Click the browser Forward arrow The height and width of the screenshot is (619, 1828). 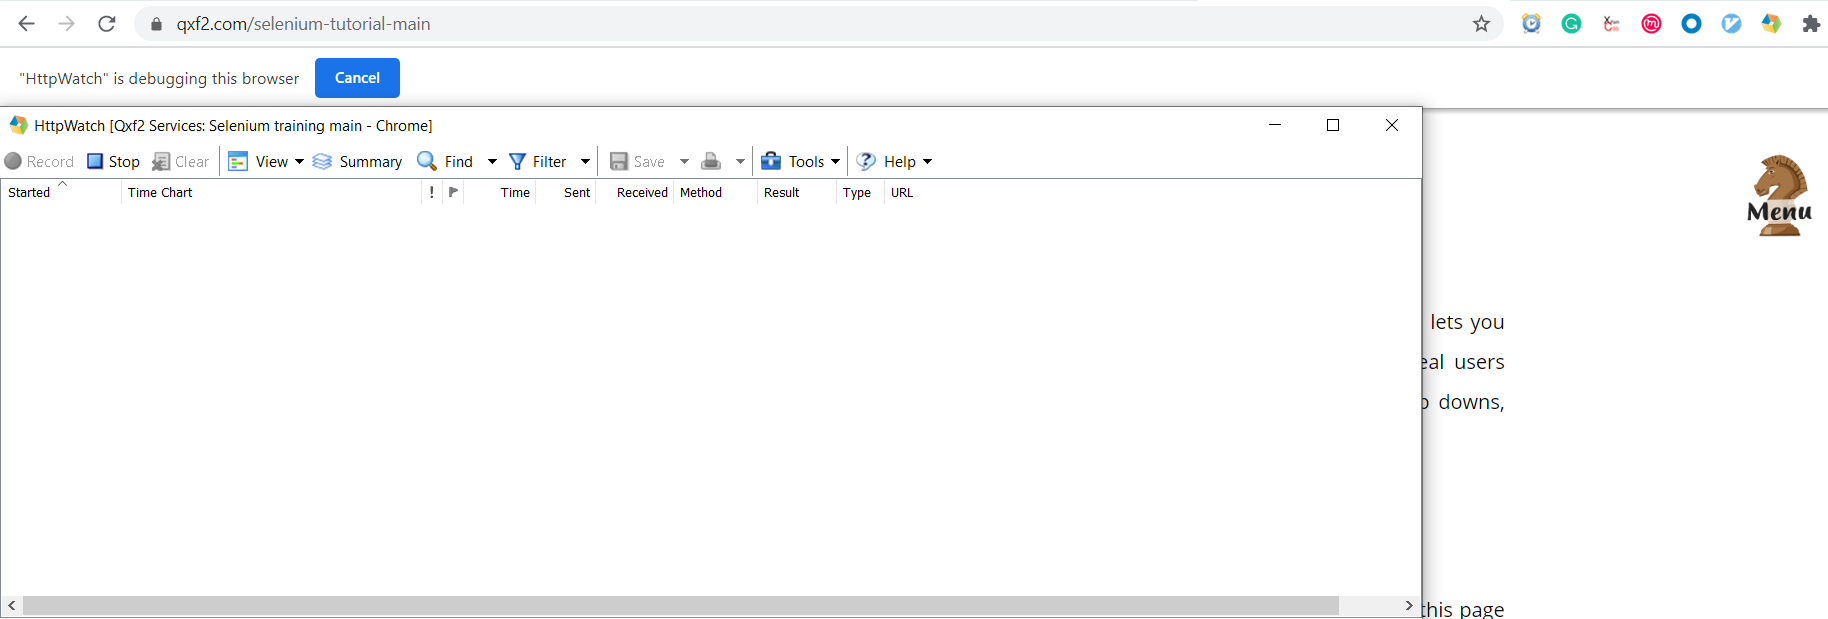pyautogui.click(x=67, y=24)
